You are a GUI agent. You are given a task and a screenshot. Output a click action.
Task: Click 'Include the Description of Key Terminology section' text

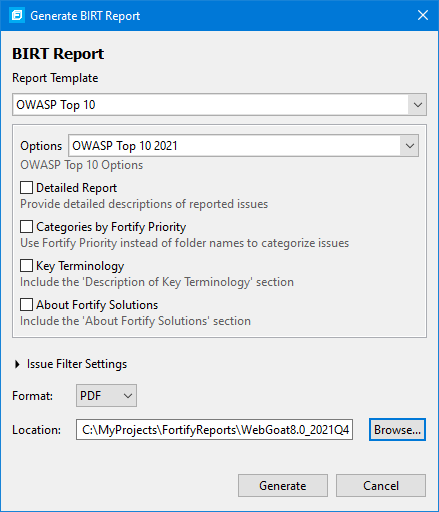click(157, 282)
